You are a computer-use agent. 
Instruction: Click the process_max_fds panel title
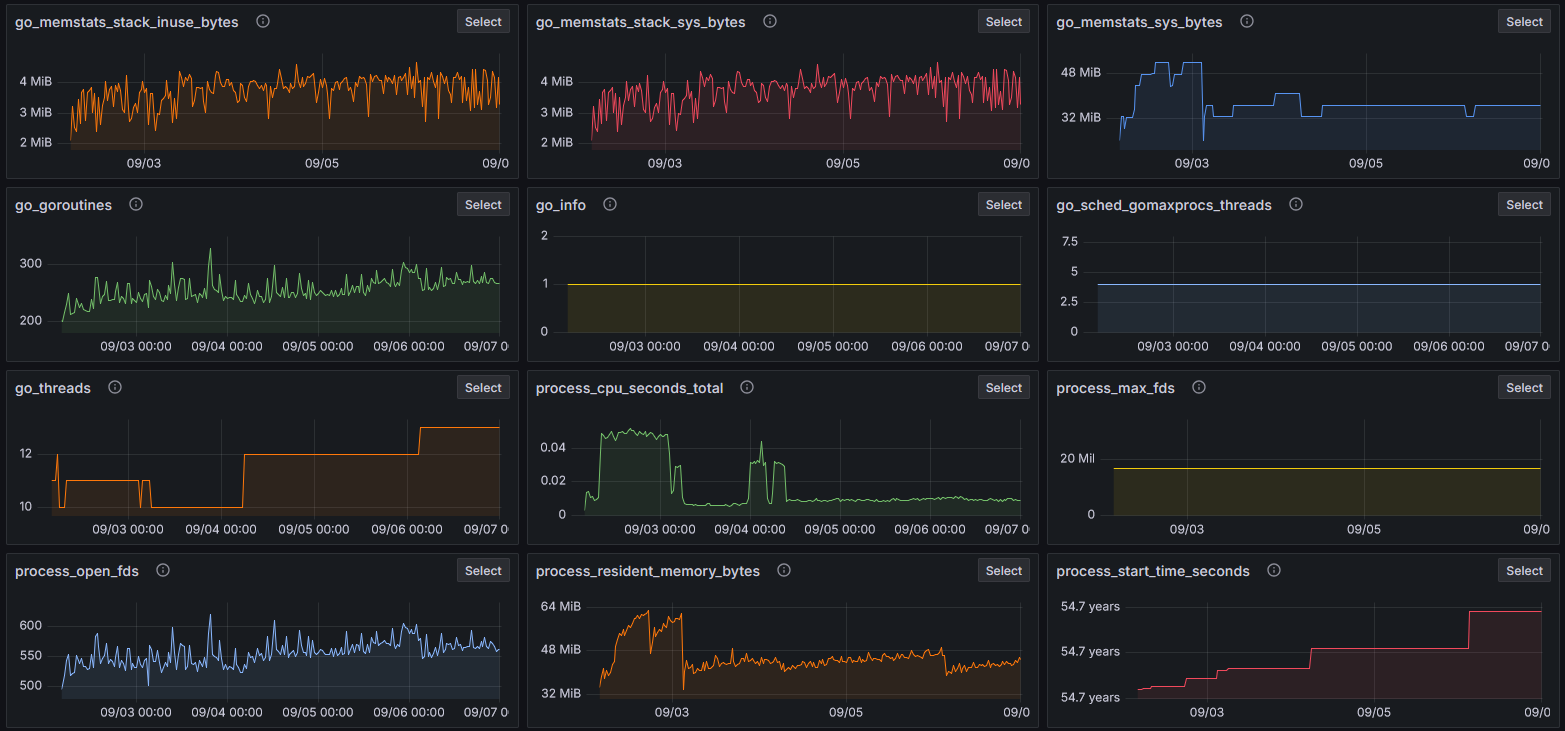tap(1116, 388)
